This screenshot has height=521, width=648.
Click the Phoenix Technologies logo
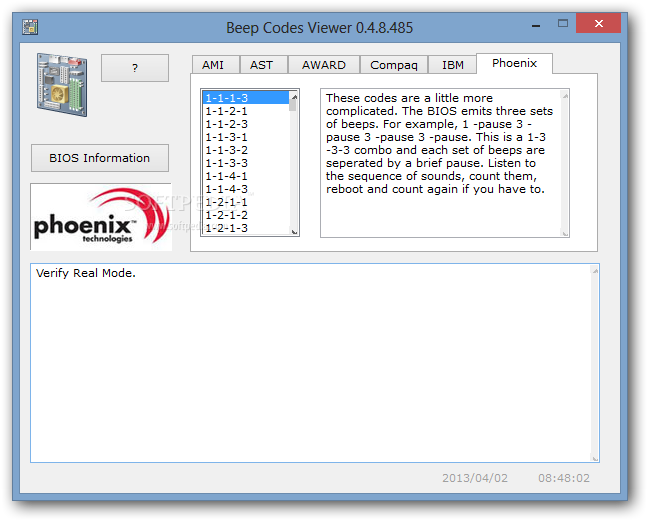[x=101, y=217]
